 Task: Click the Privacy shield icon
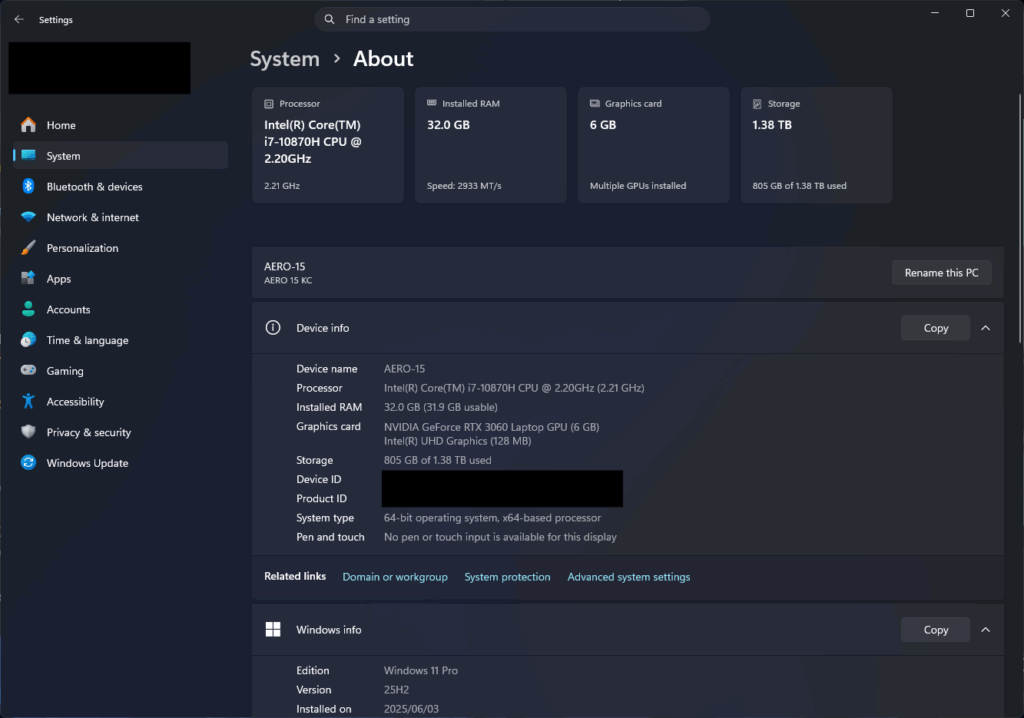point(28,432)
